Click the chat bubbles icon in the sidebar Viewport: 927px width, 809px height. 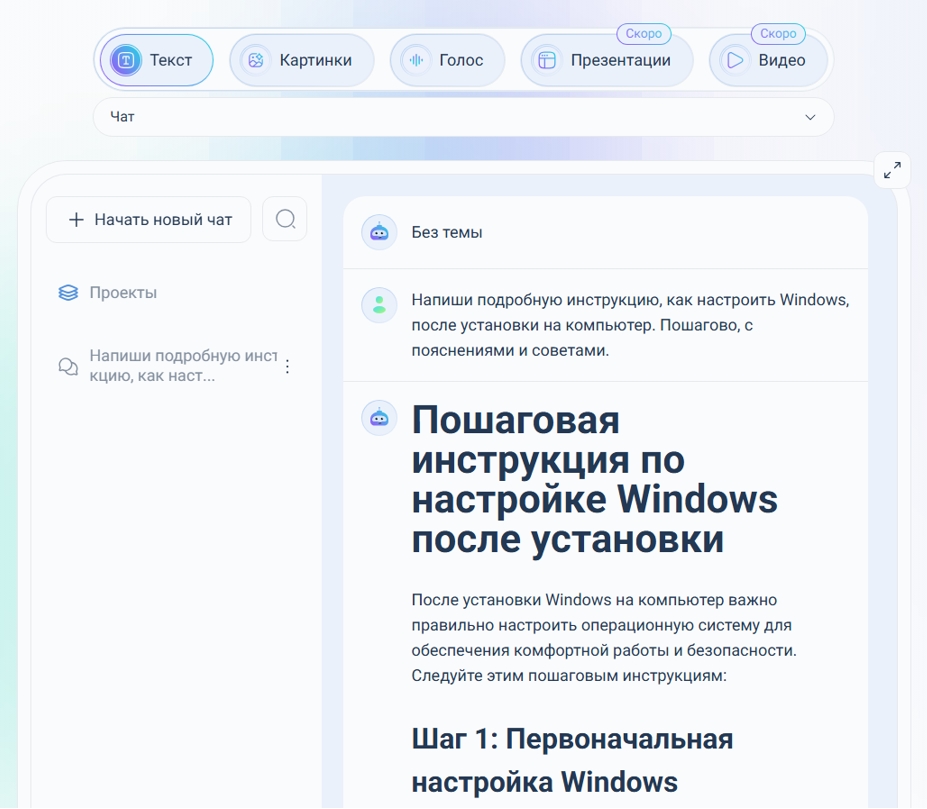[x=68, y=367]
